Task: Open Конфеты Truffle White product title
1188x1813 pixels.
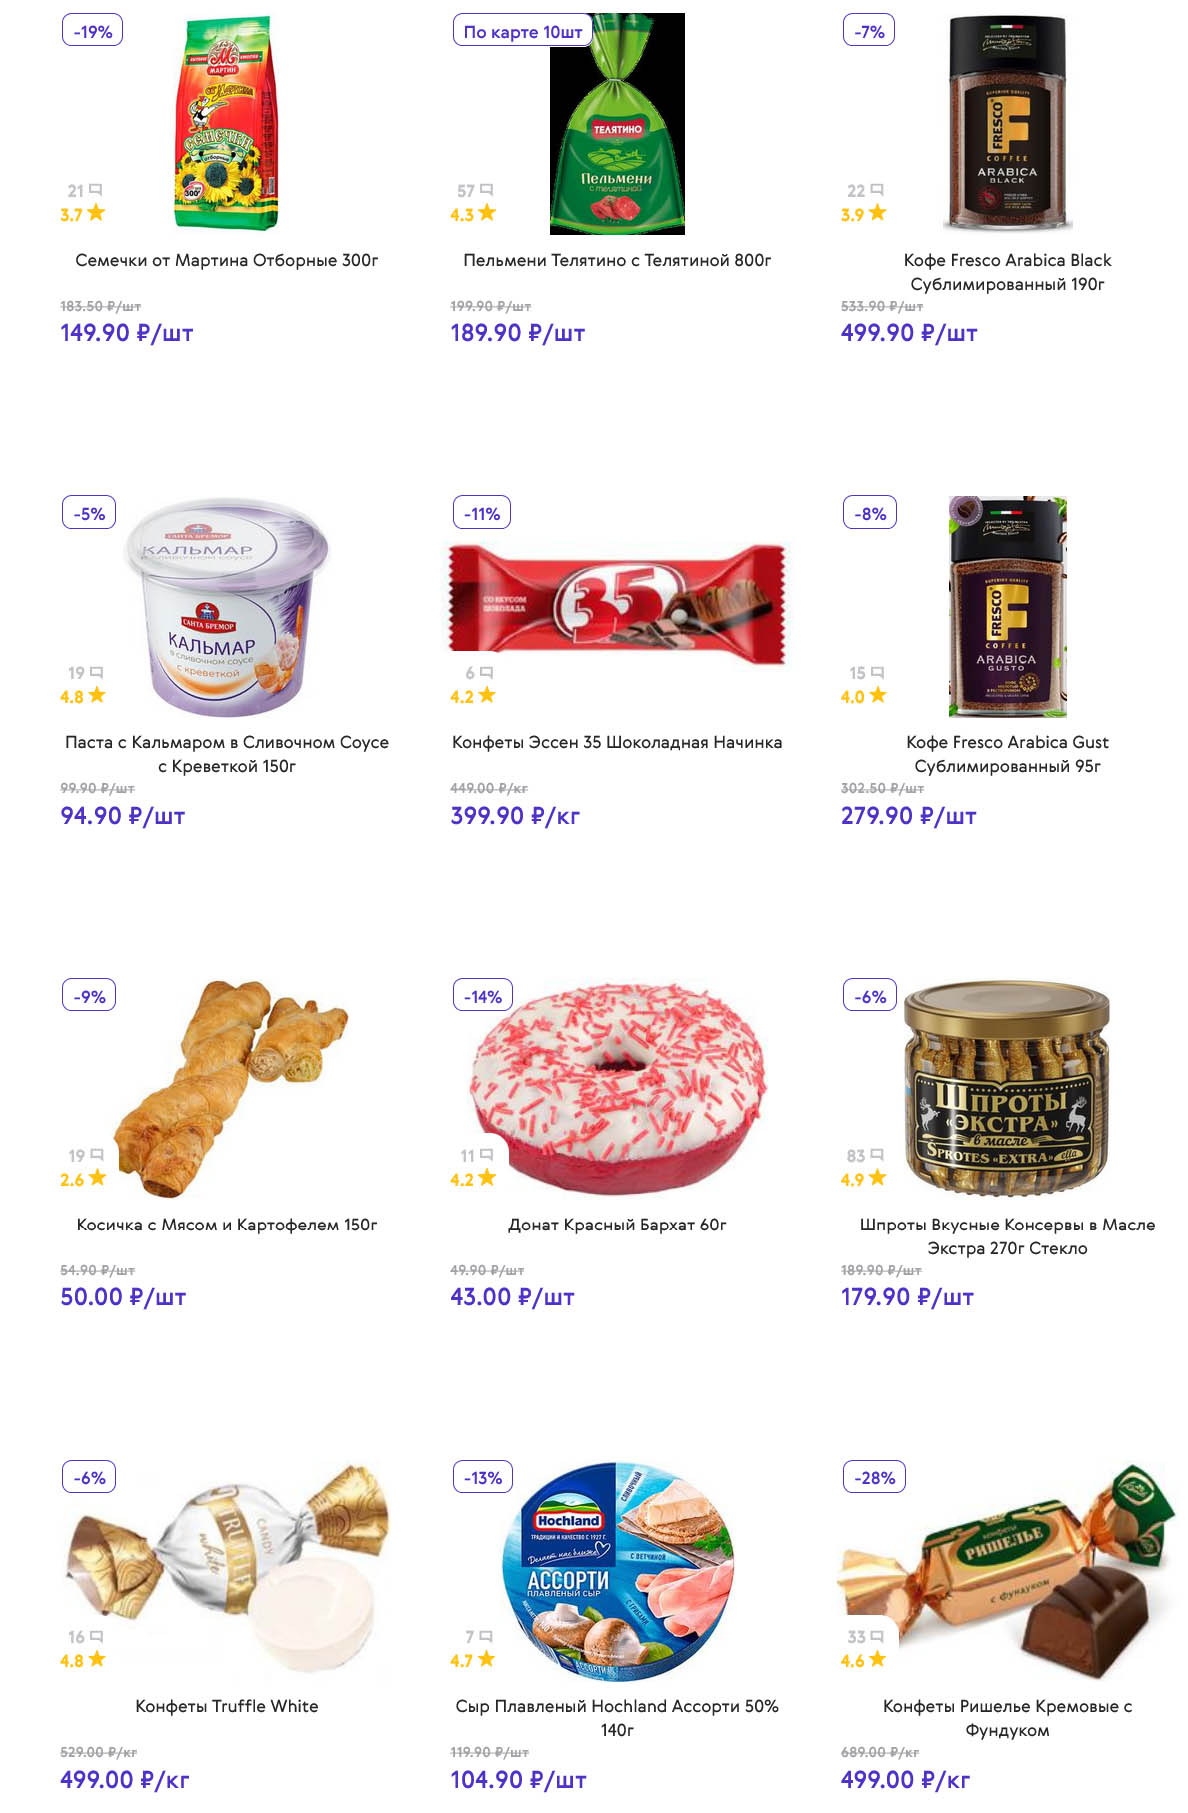Action: click(x=227, y=1706)
